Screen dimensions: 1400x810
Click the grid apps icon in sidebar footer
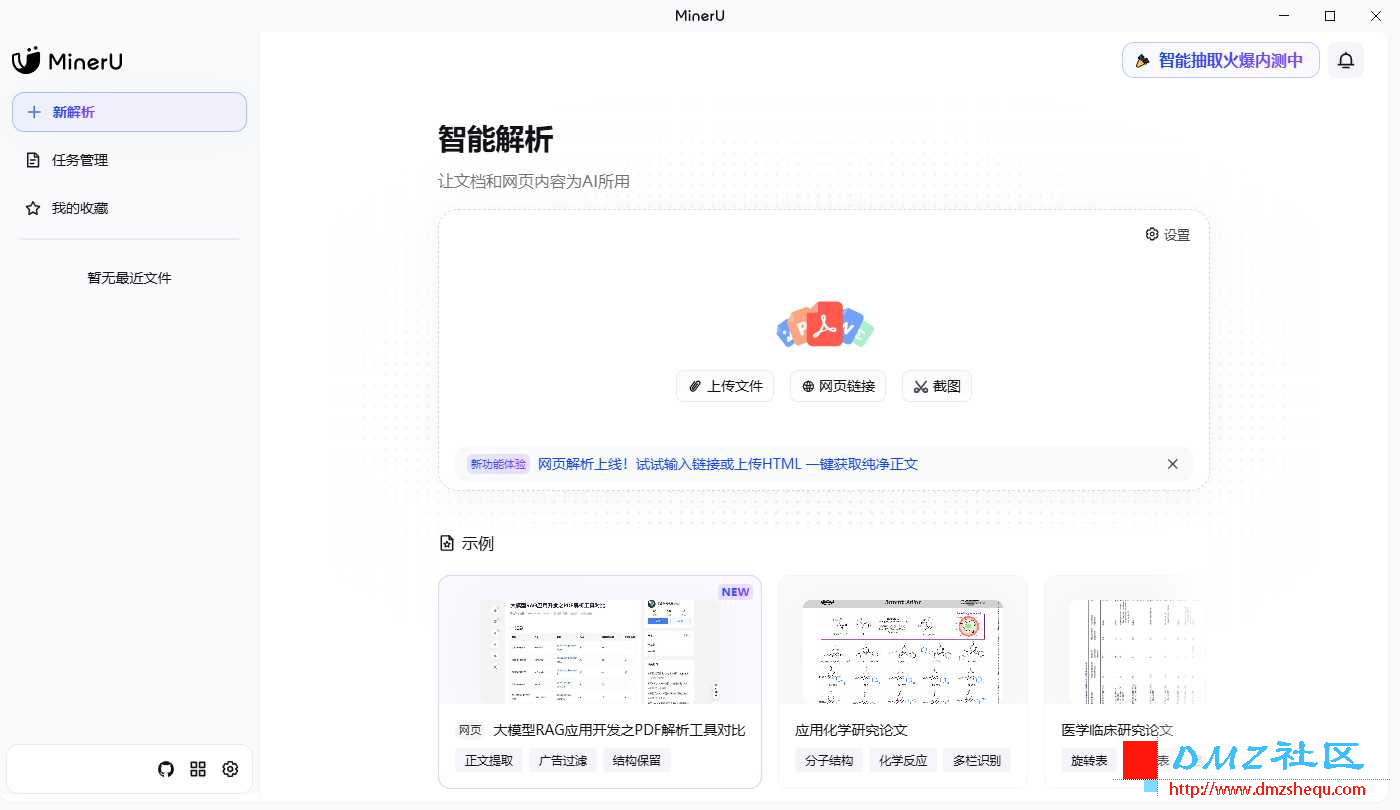click(198, 769)
